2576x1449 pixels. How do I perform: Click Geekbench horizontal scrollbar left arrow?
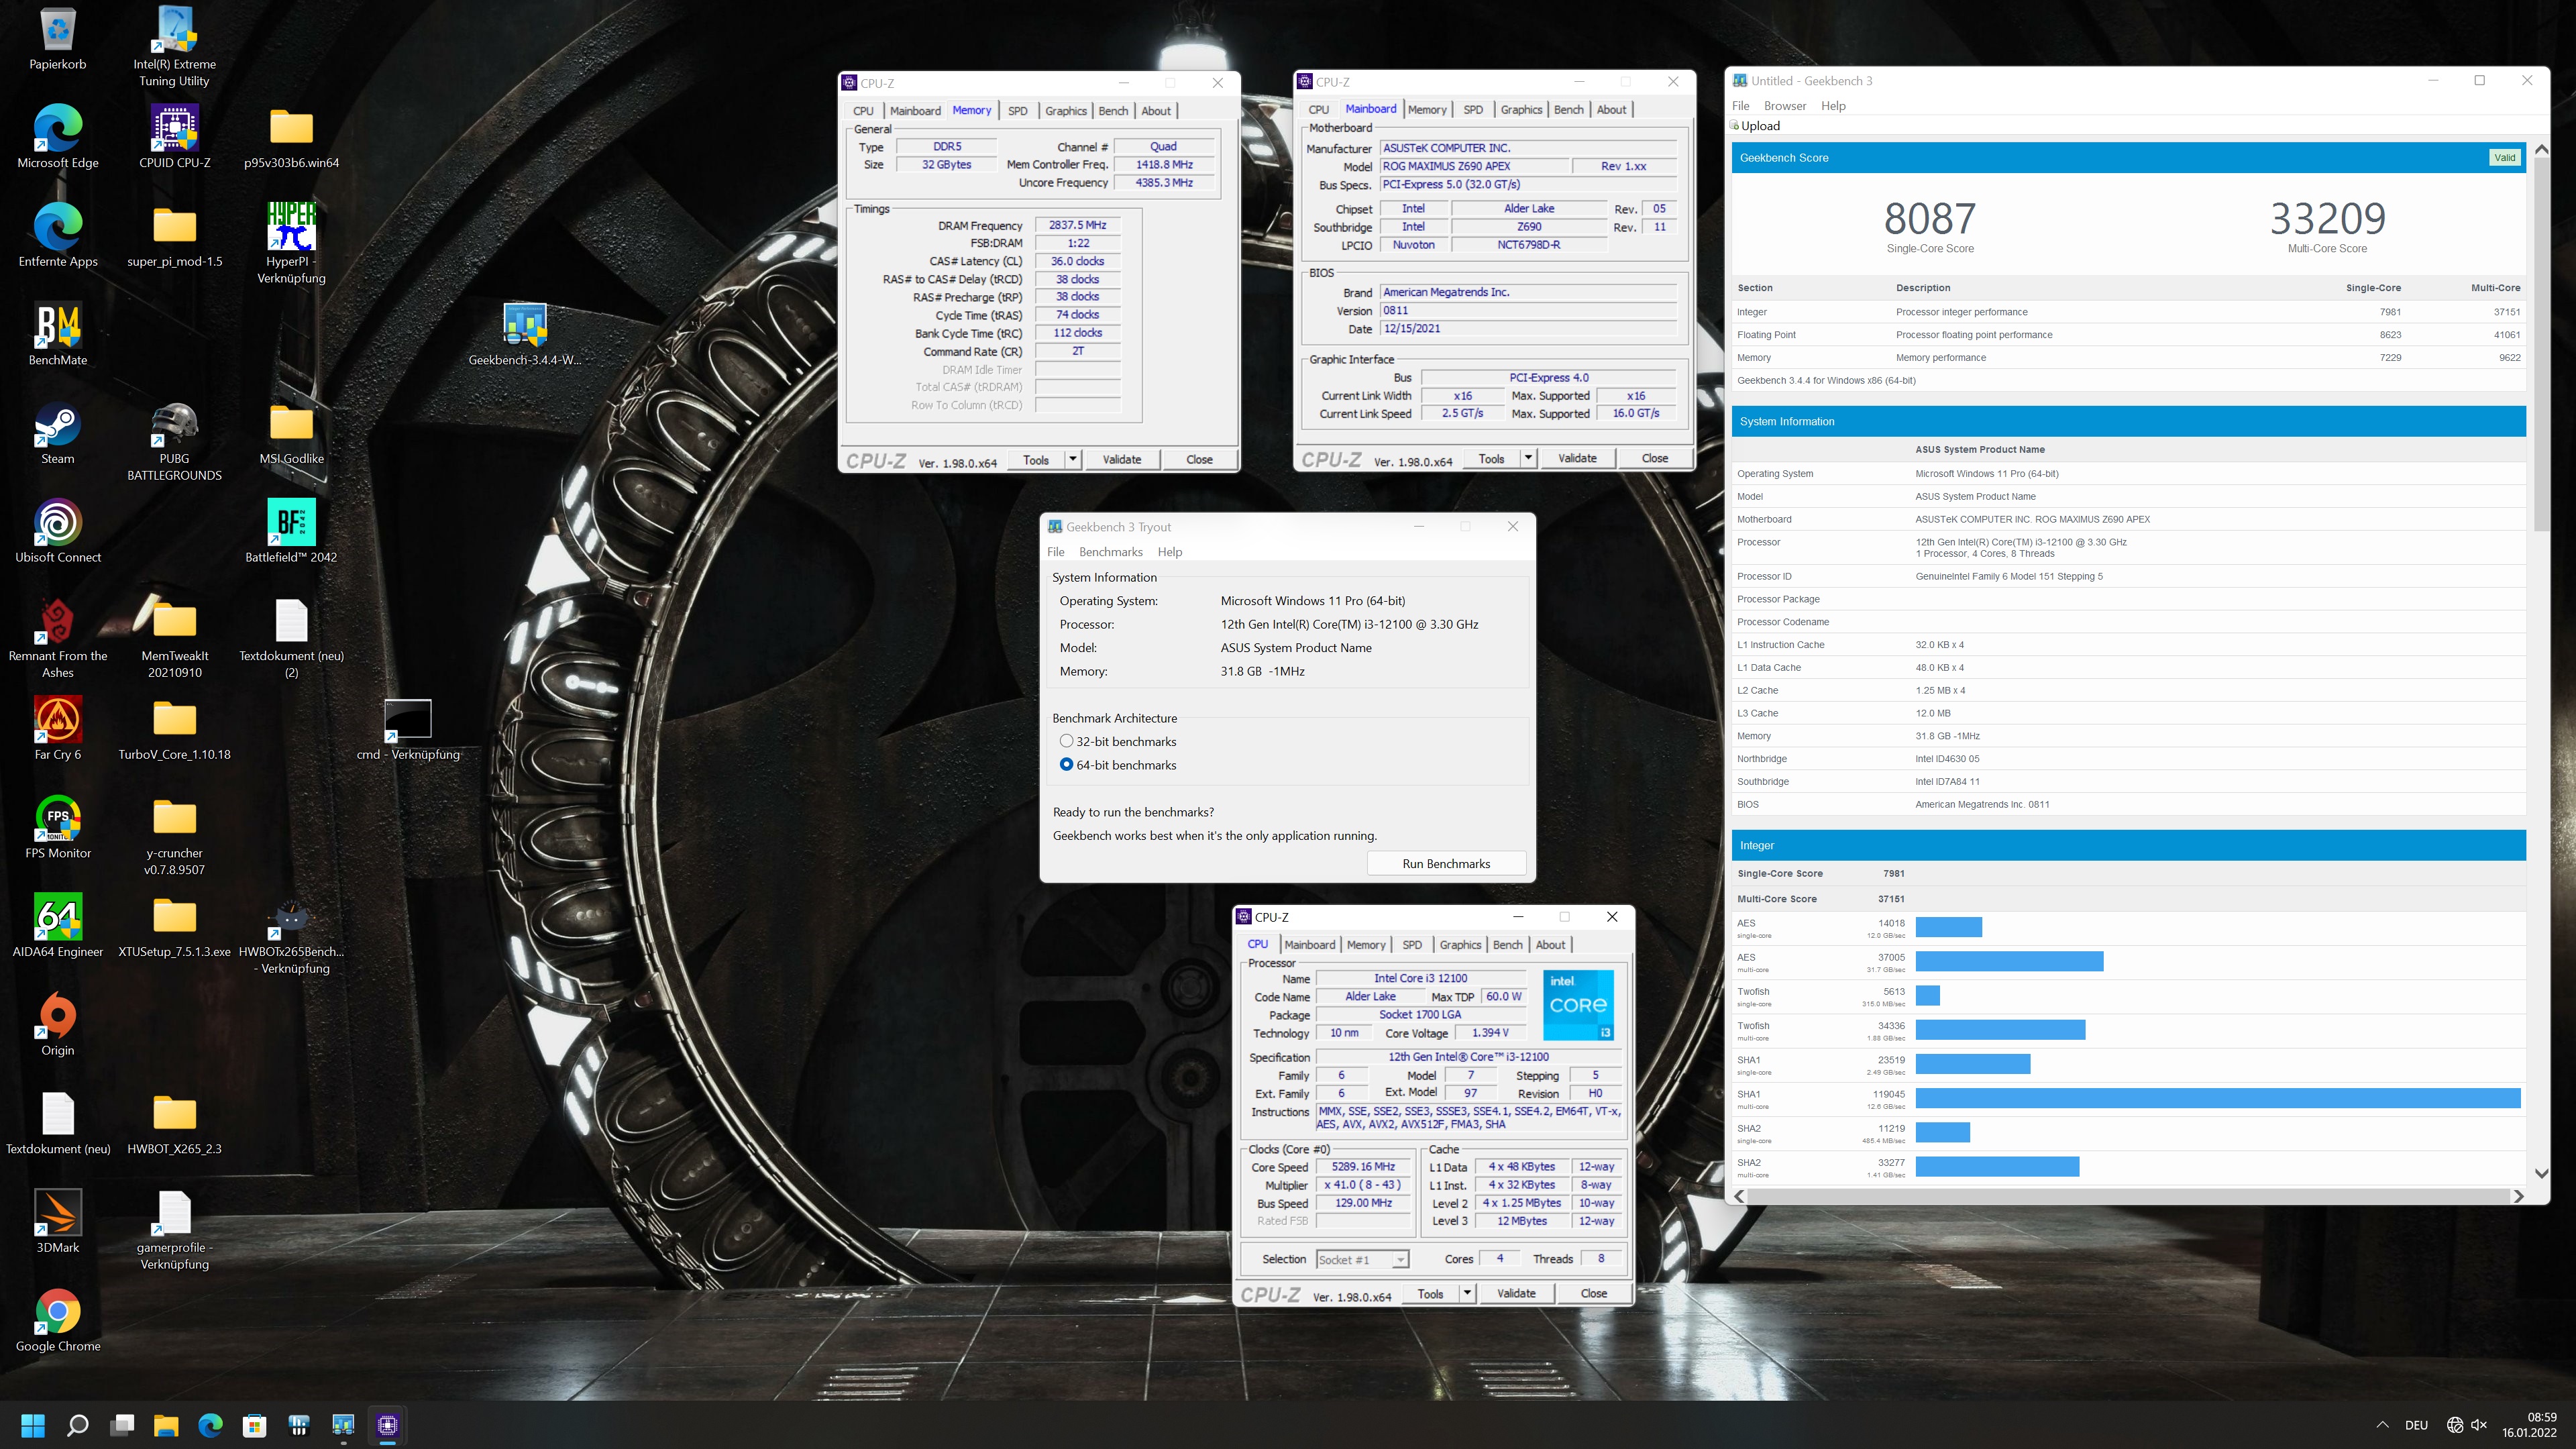[1740, 1196]
